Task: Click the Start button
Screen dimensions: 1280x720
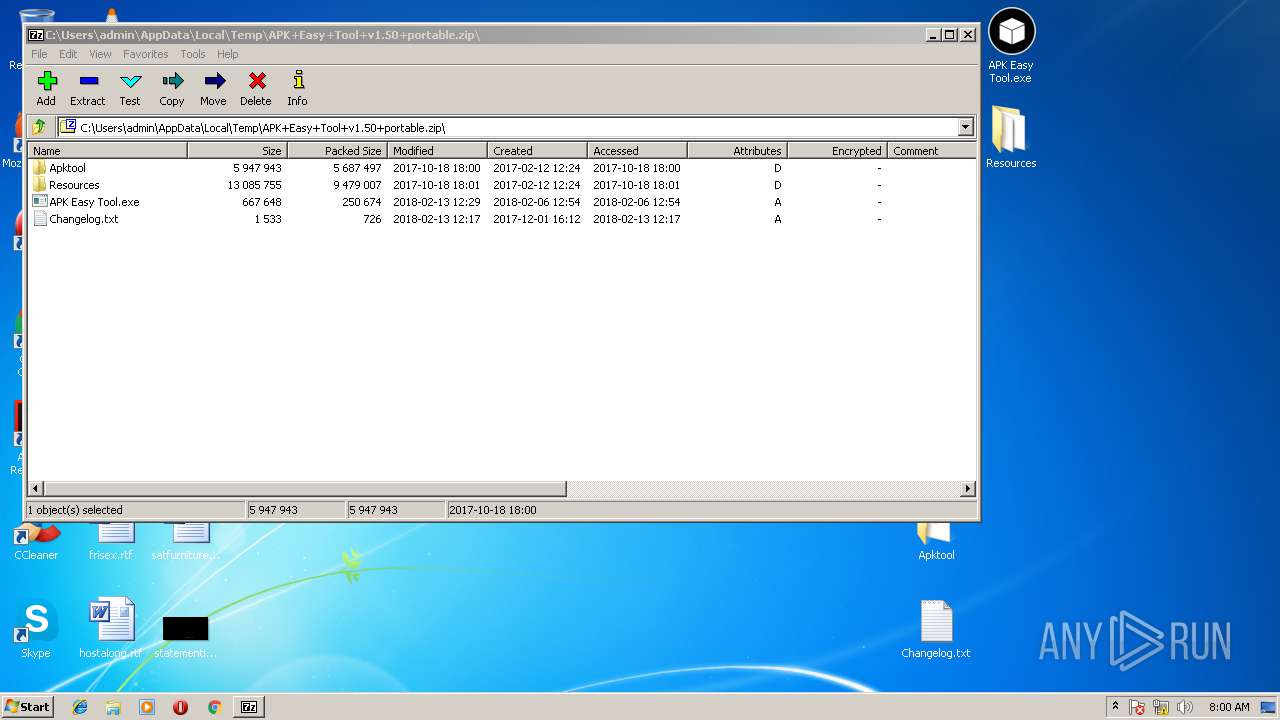Action: (28, 706)
